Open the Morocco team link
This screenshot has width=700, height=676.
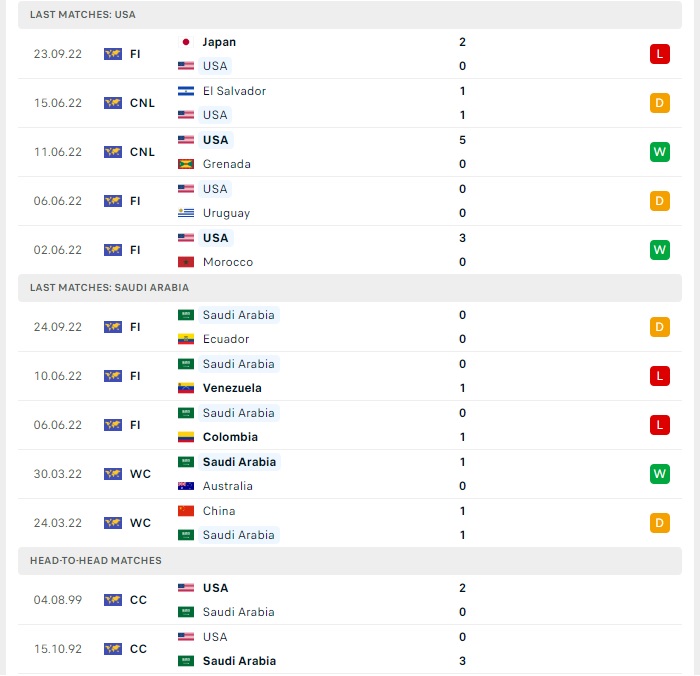tap(228, 262)
